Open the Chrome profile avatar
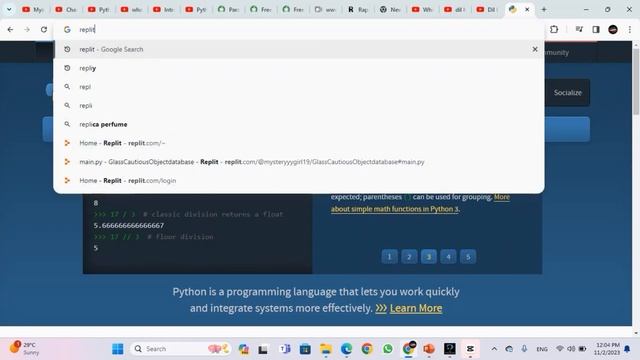This screenshot has height=360, width=640. point(613,29)
